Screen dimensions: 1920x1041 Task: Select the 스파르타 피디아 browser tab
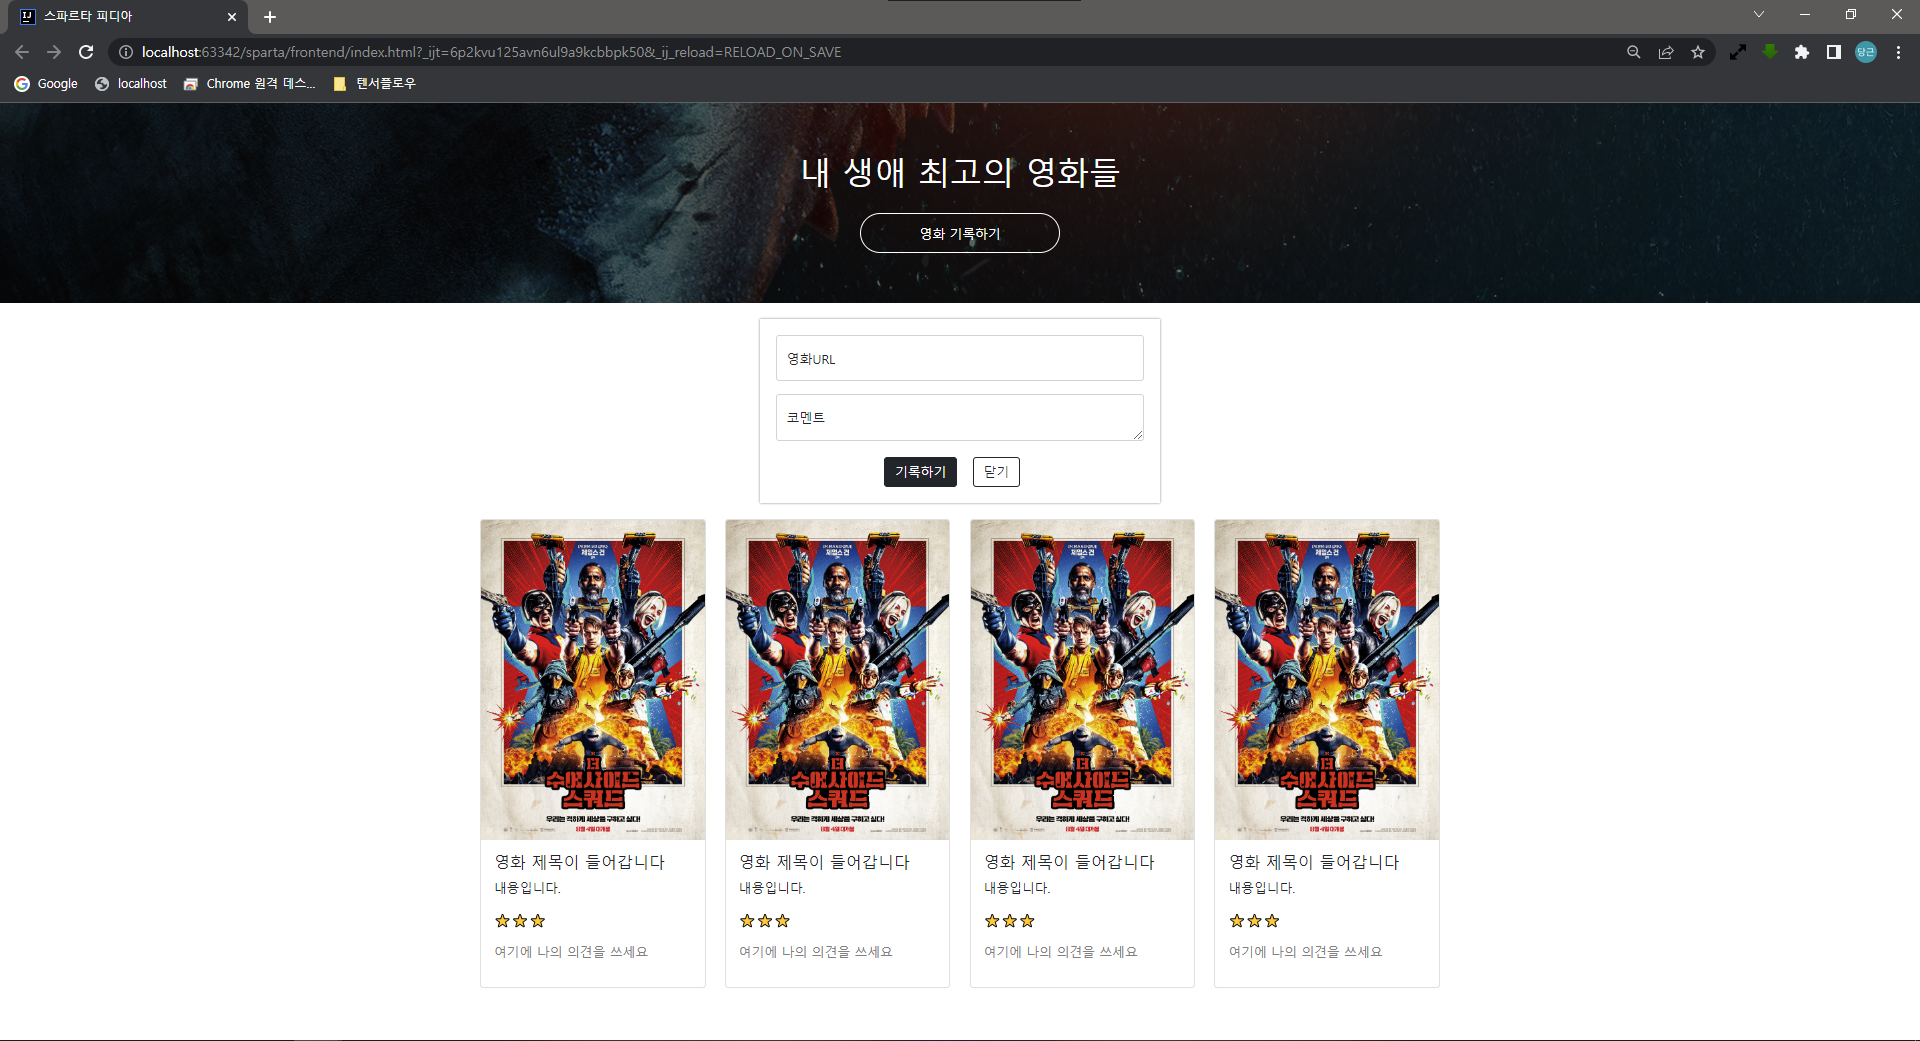(128, 17)
